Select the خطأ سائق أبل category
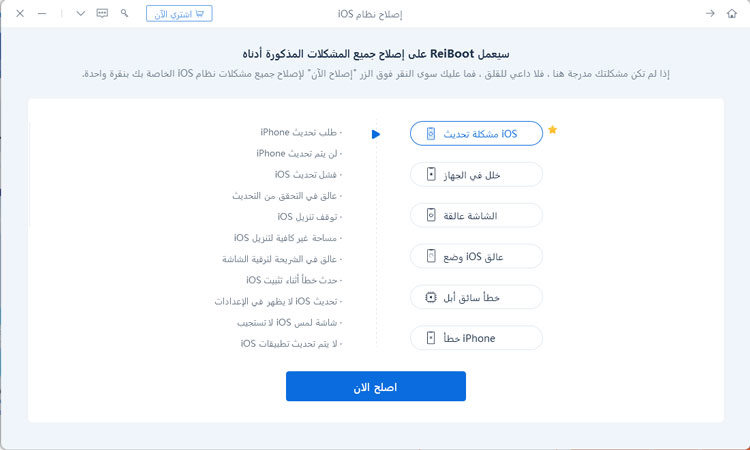The height and width of the screenshot is (450, 750). pos(476,298)
